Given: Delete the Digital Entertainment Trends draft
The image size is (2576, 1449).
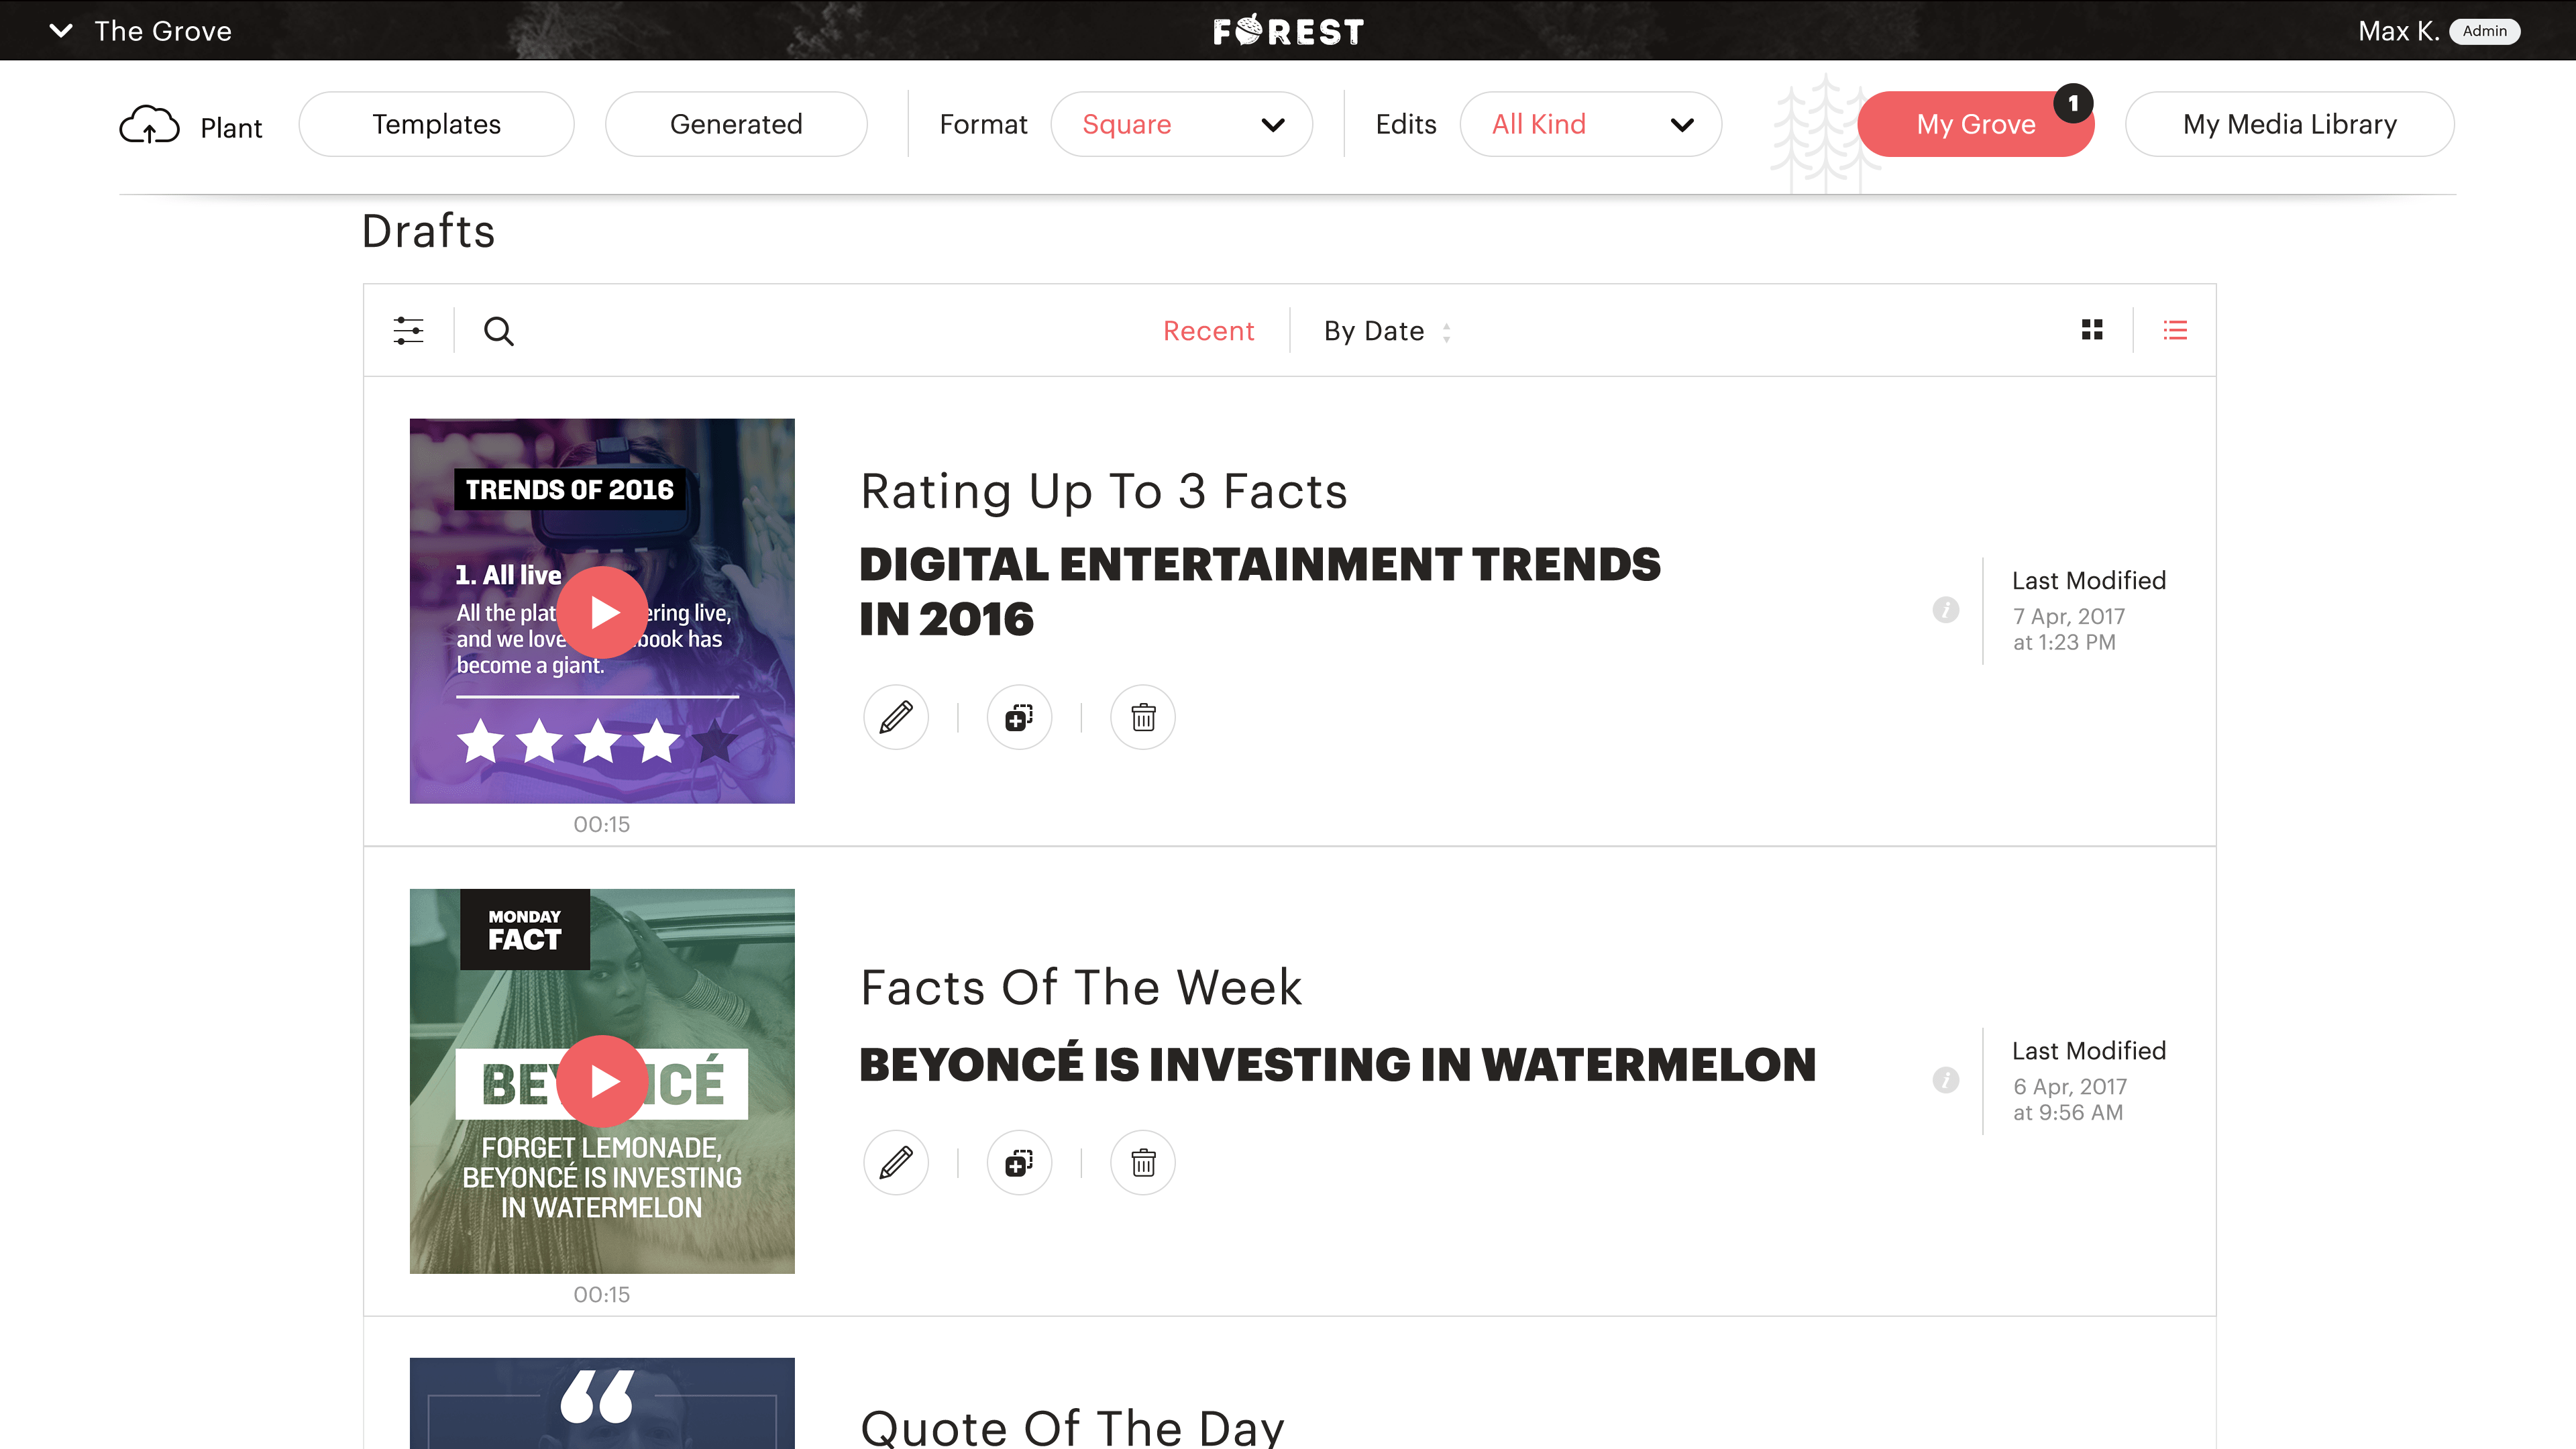Looking at the screenshot, I should (1143, 717).
